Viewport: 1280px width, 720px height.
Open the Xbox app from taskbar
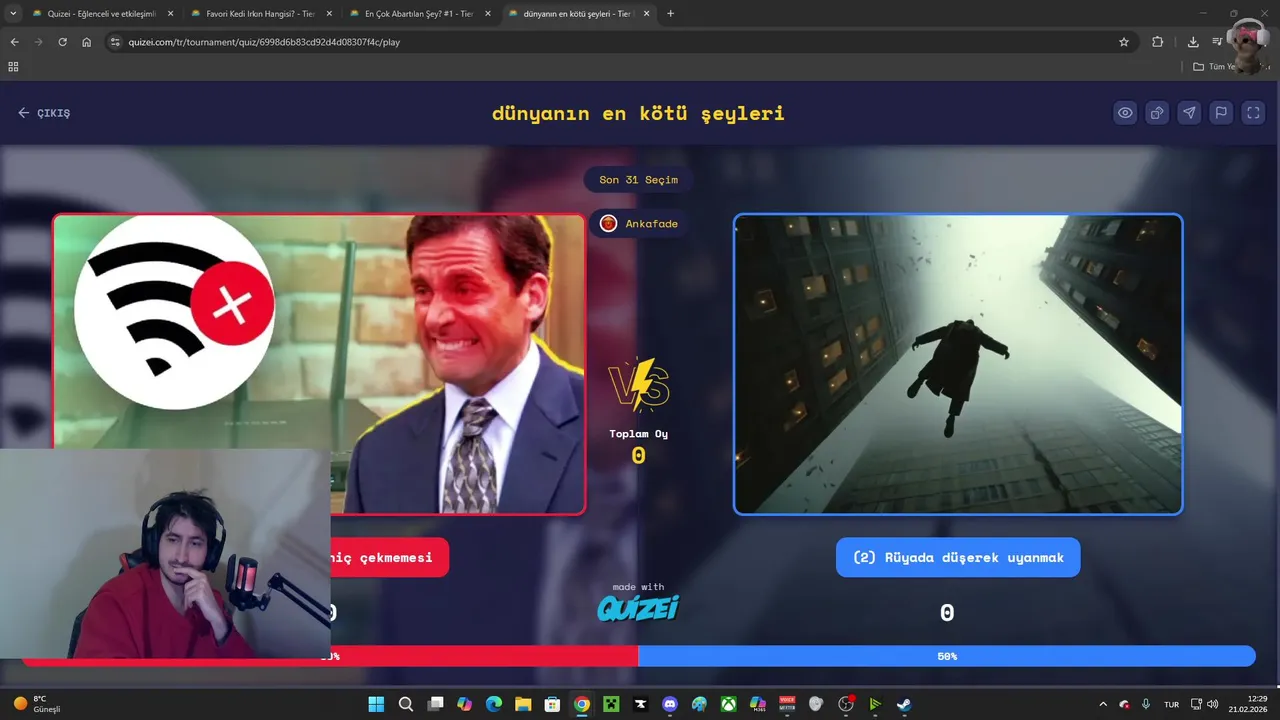[x=729, y=704]
